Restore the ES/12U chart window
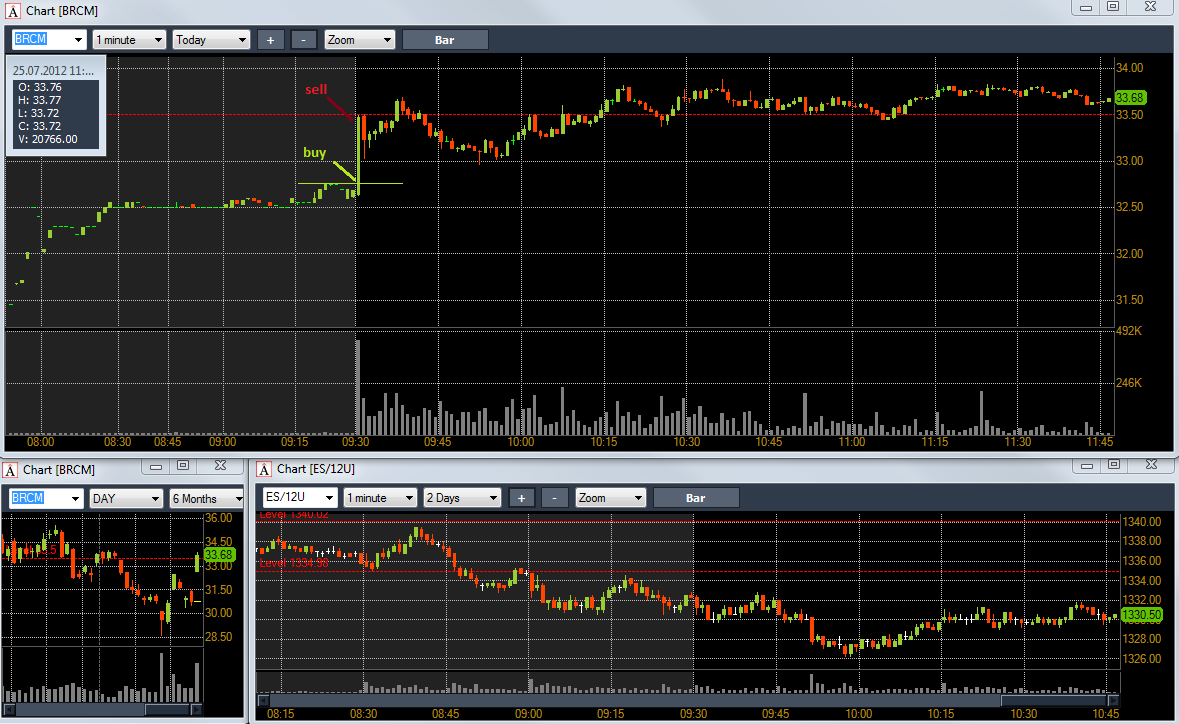 (1114, 465)
